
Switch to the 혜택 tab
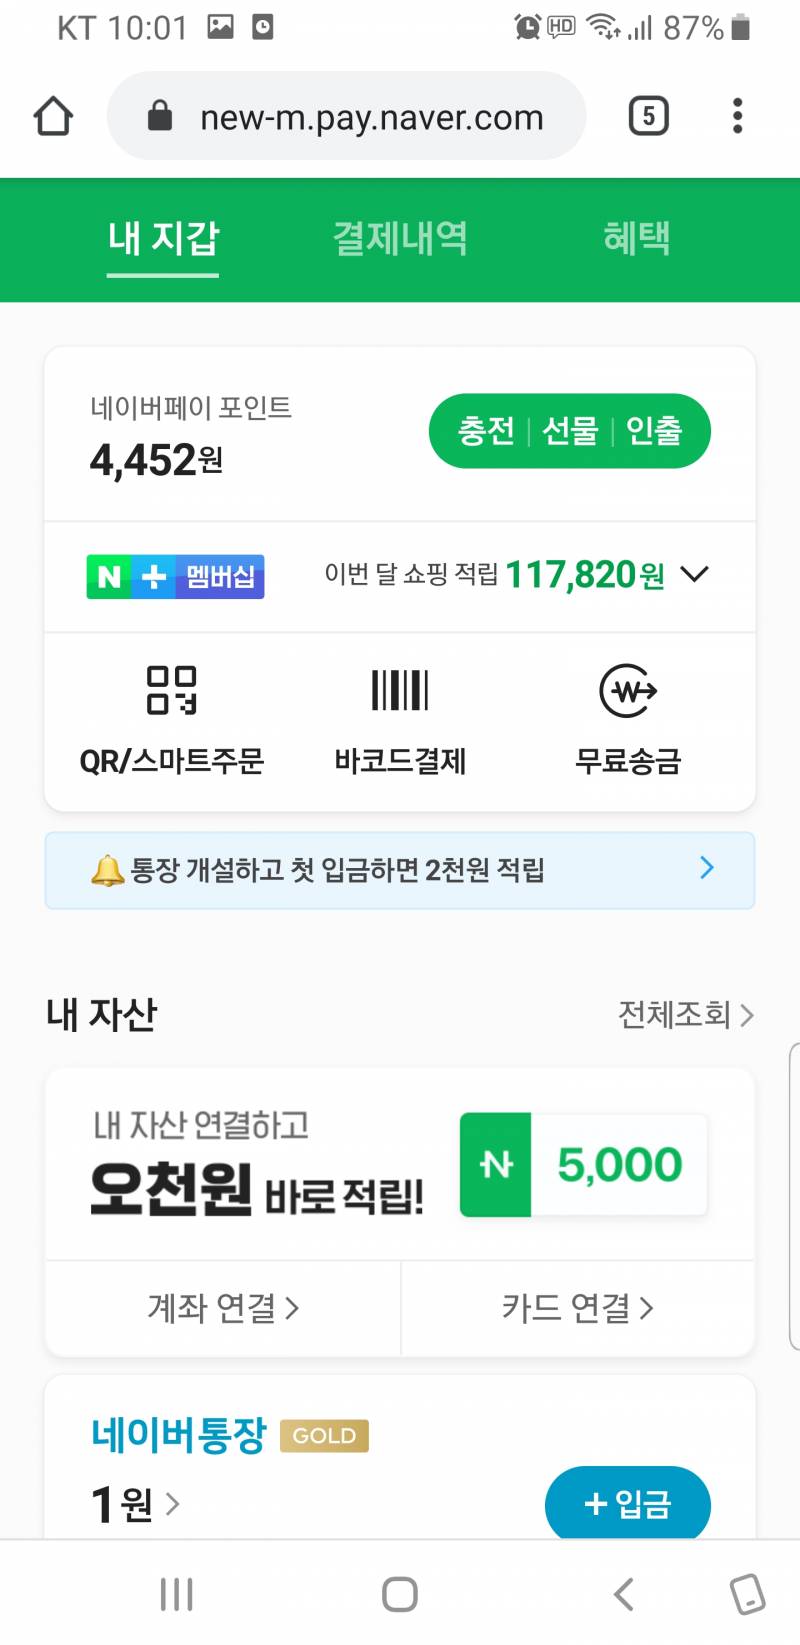tap(639, 239)
